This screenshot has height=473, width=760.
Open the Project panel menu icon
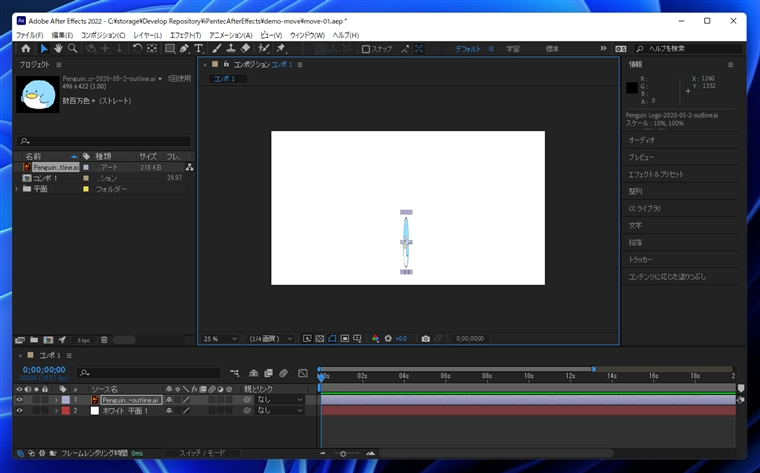pos(59,64)
